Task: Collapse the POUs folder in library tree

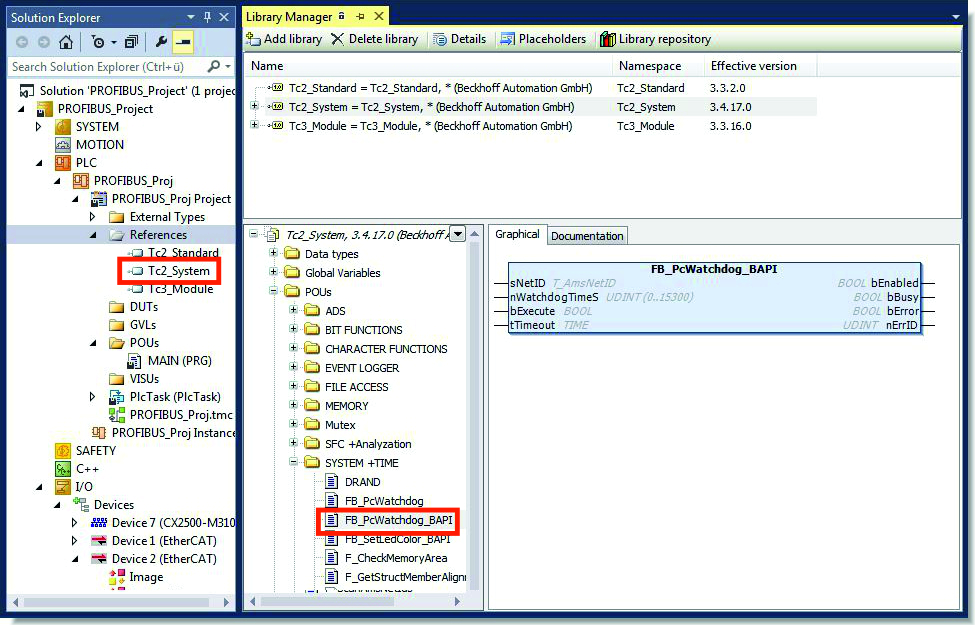Action: tap(273, 290)
